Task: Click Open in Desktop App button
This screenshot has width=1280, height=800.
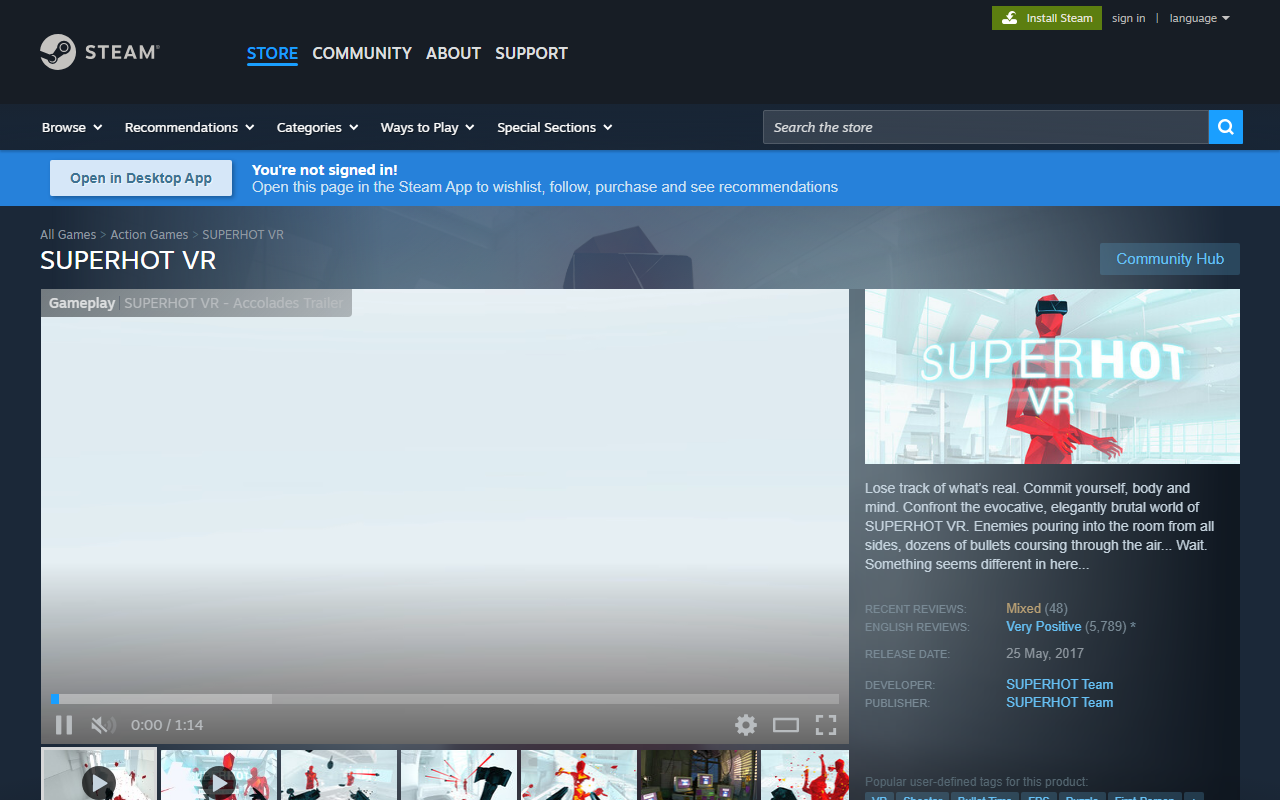Action: pos(141,178)
